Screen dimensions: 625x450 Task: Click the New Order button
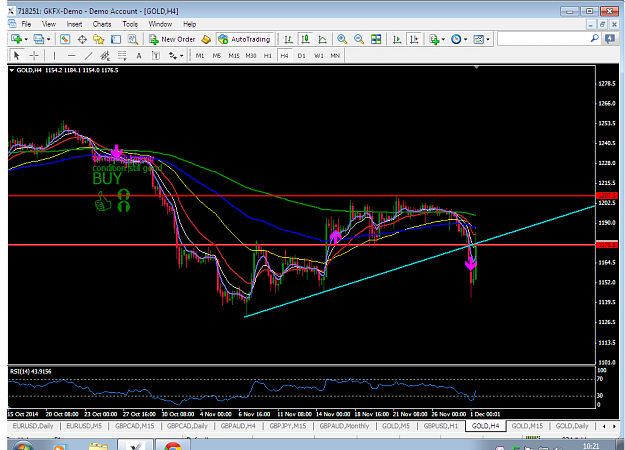click(x=172, y=39)
